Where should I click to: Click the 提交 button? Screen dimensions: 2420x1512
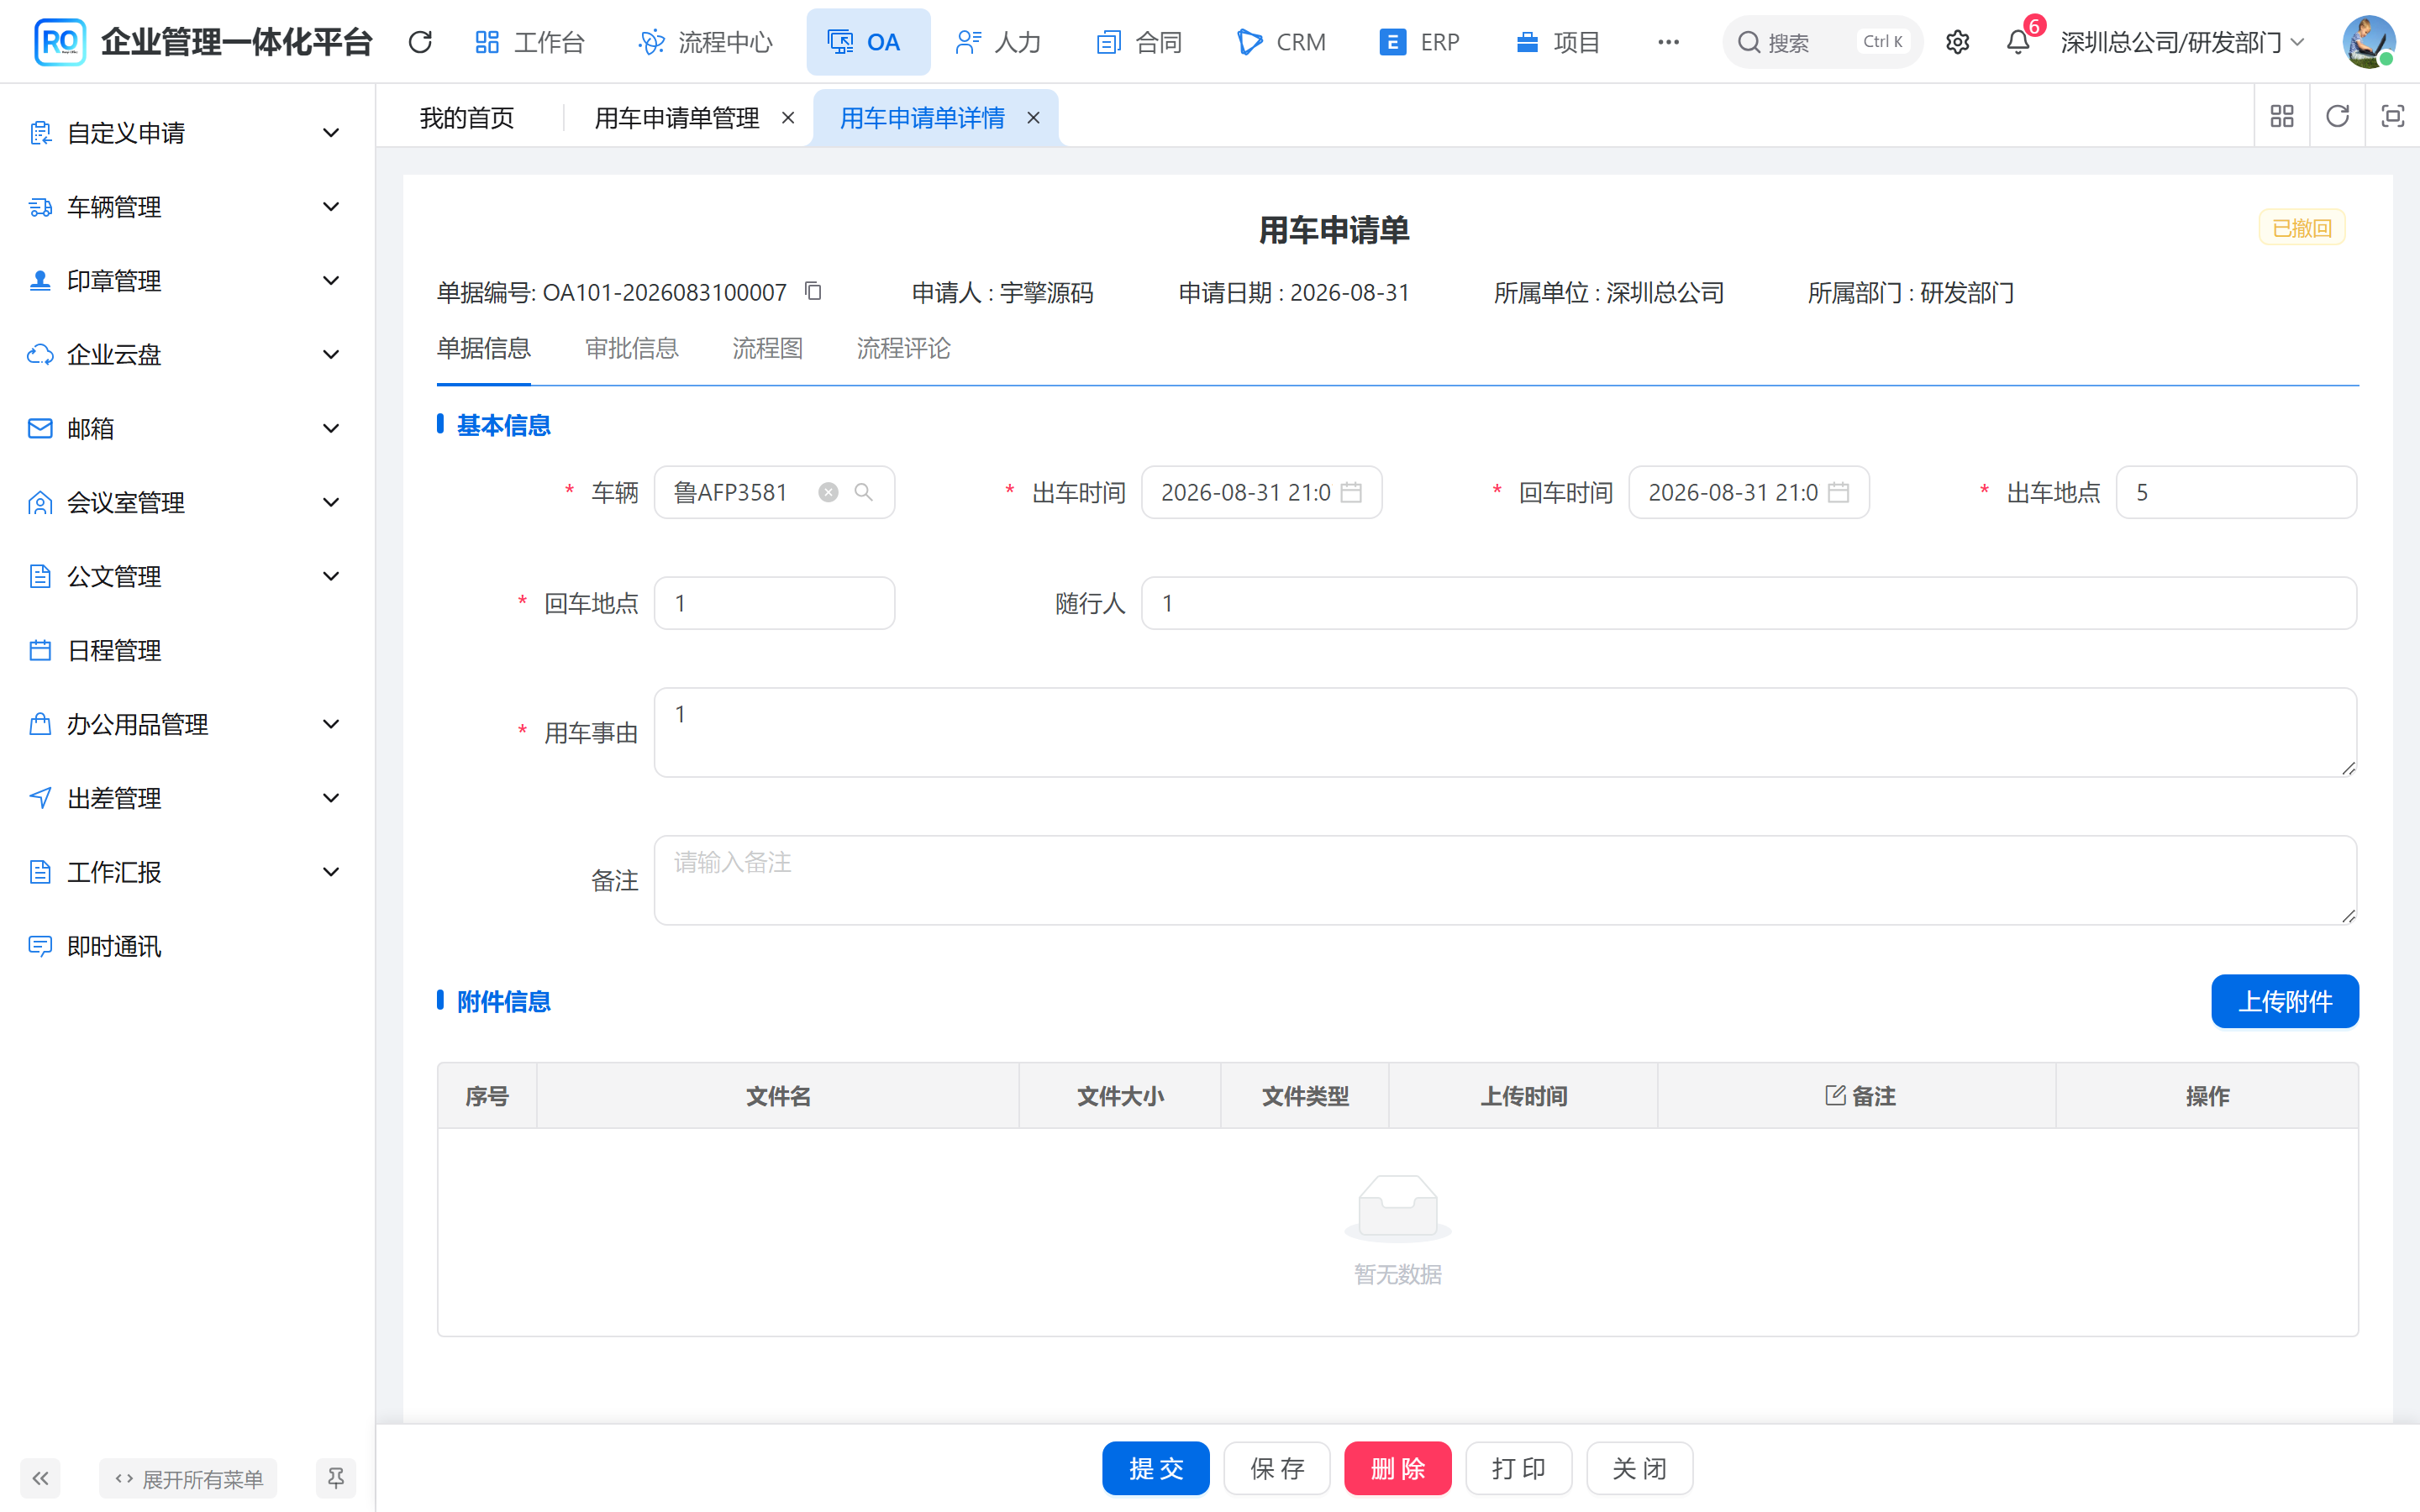click(1156, 1468)
